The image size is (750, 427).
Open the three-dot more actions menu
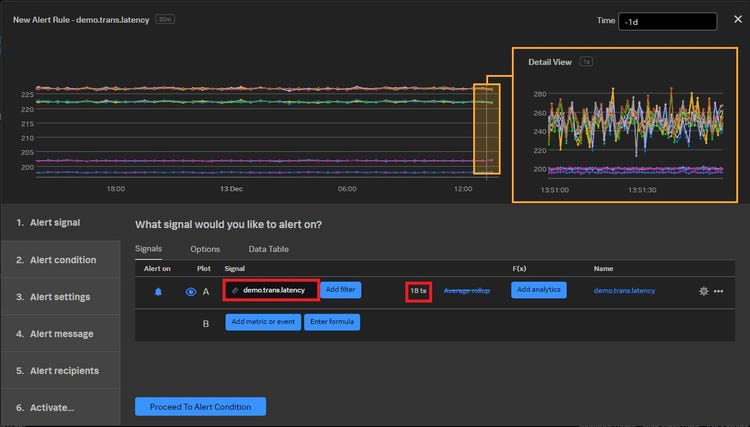719,291
